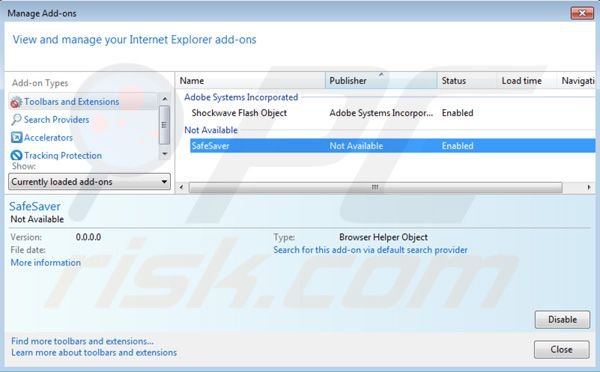This screenshot has height=372, width=600.
Task: Click the Adobe Systems Incorpor... publisher cell
Action: coord(381,113)
